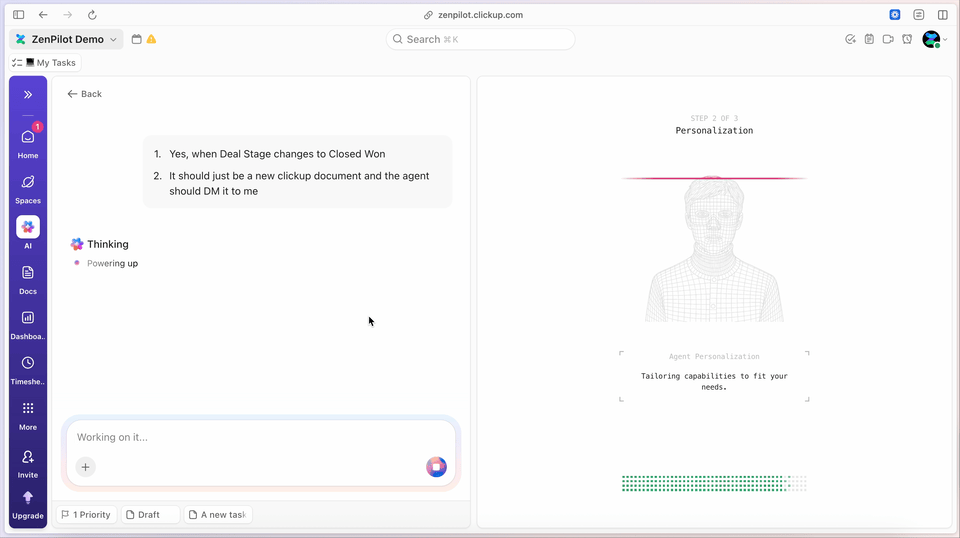Click the zenpilot.clickup.com address bar

[x=474, y=15]
